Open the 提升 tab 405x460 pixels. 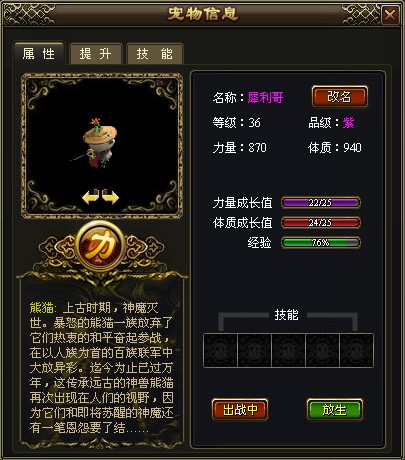click(96, 54)
